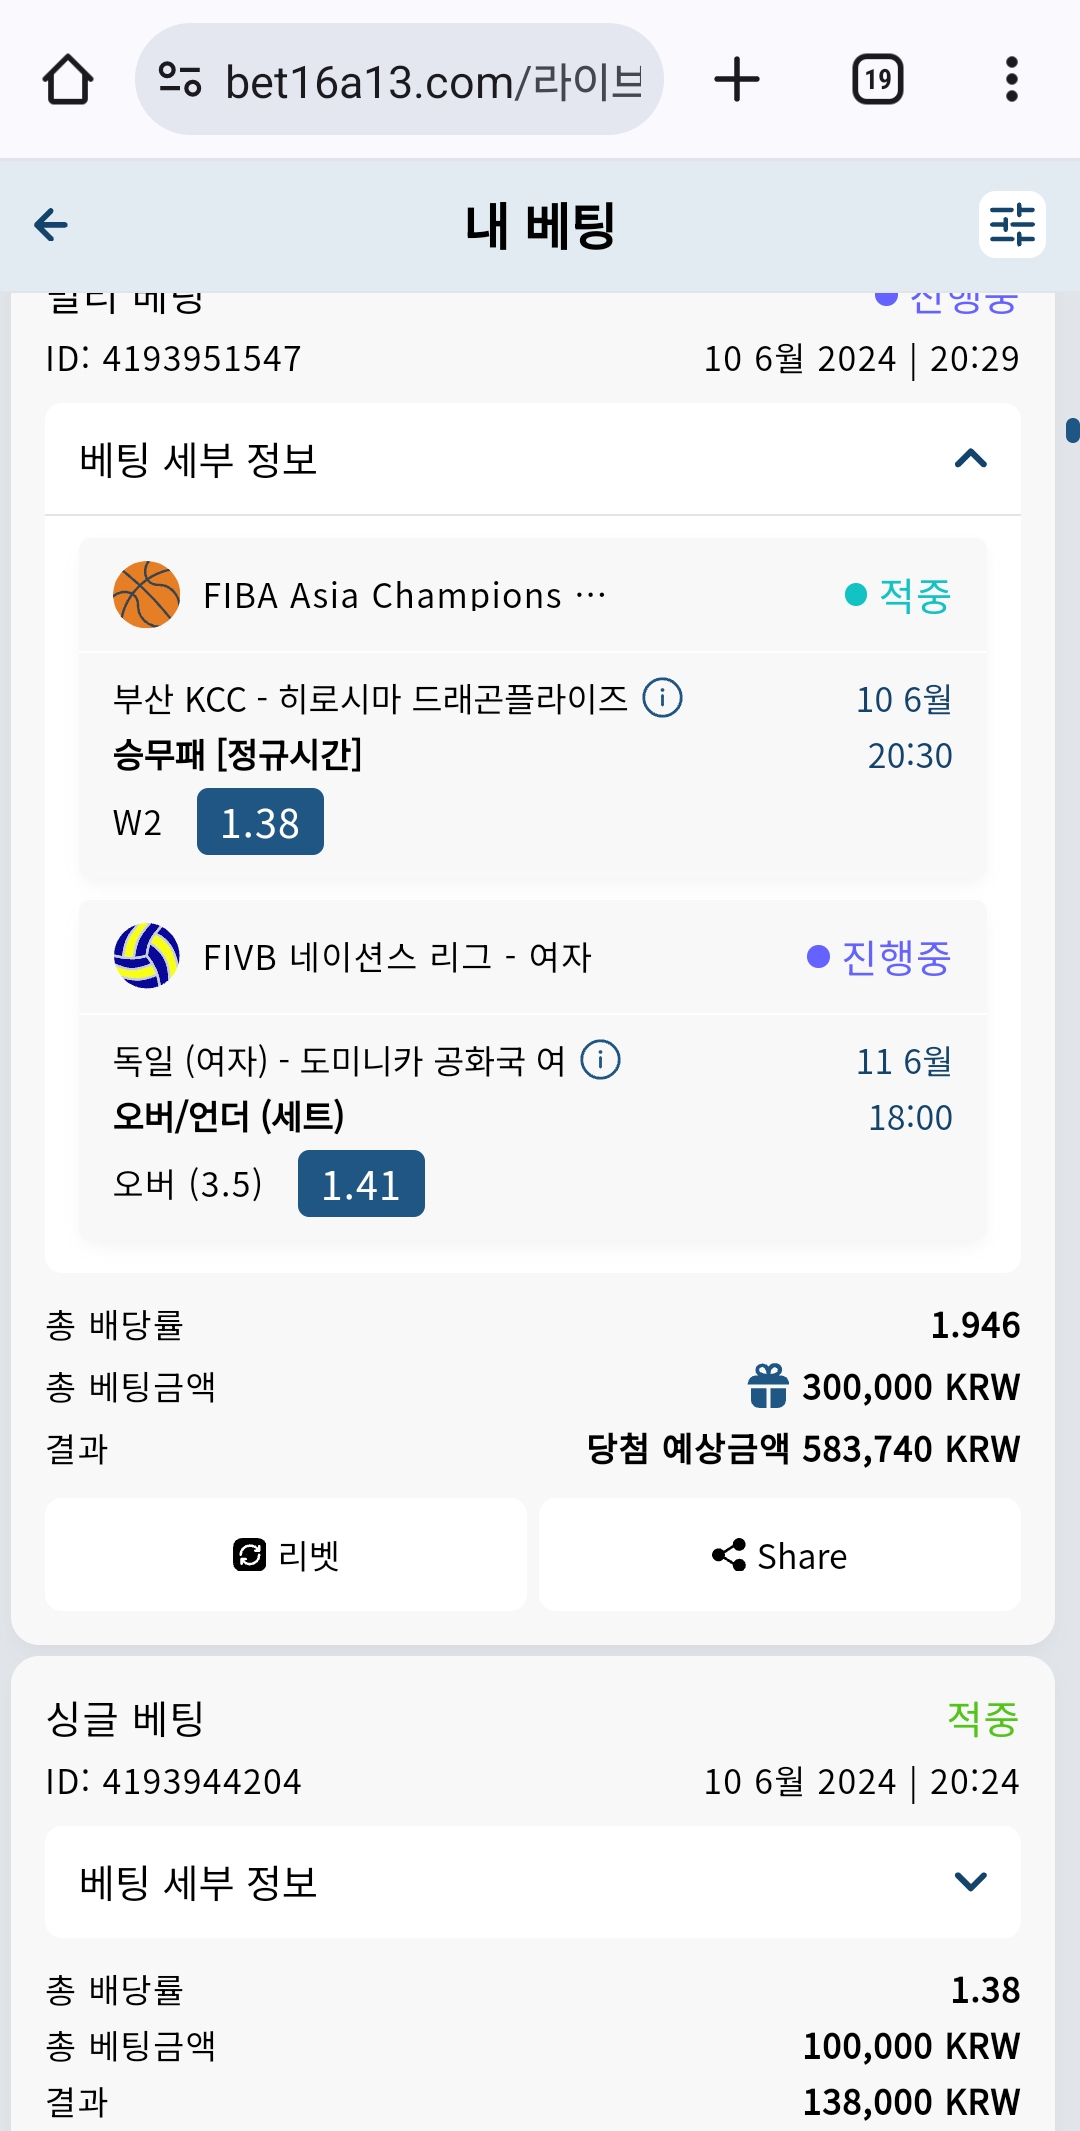This screenshot has height=2131, width=1080.
Task: Expand the single bet 베팅 세부 정보 section
Action: (970, 1882)
